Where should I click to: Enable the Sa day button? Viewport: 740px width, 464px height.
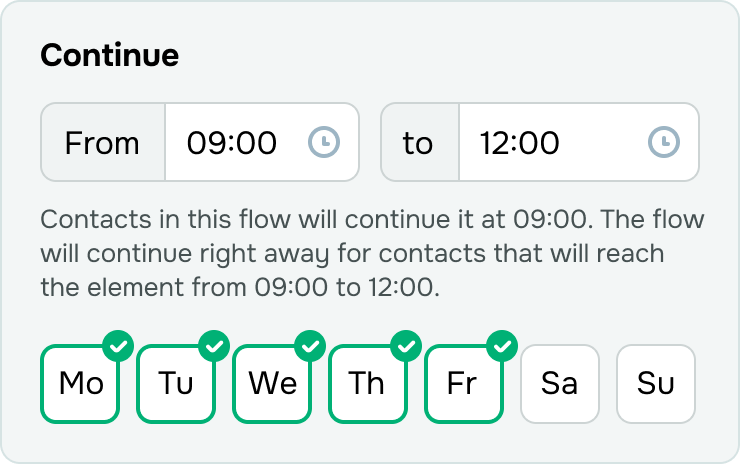tap(560, 384)
